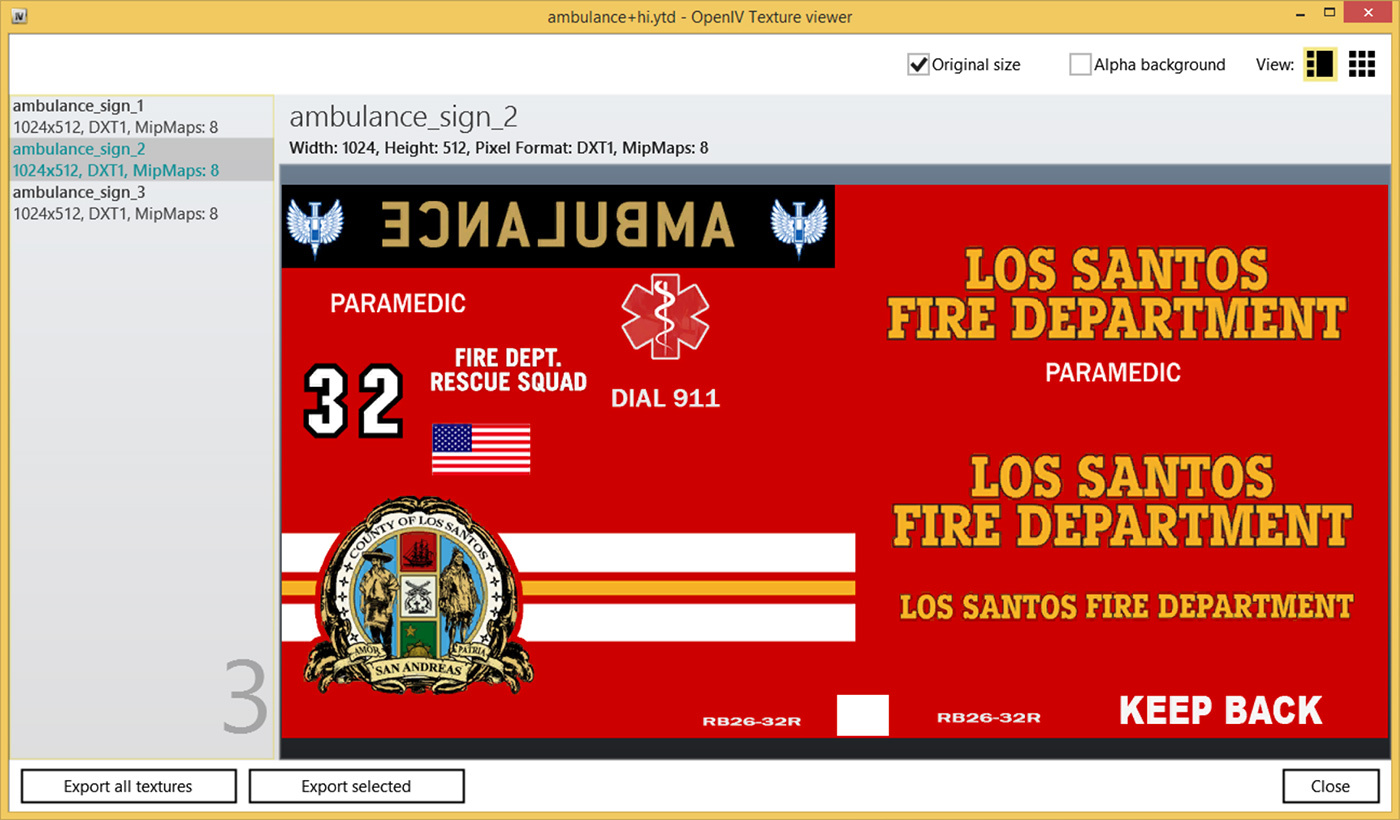Click the Export all textures button
Viewport: 1400px width, 820px height.
[128, 786]
